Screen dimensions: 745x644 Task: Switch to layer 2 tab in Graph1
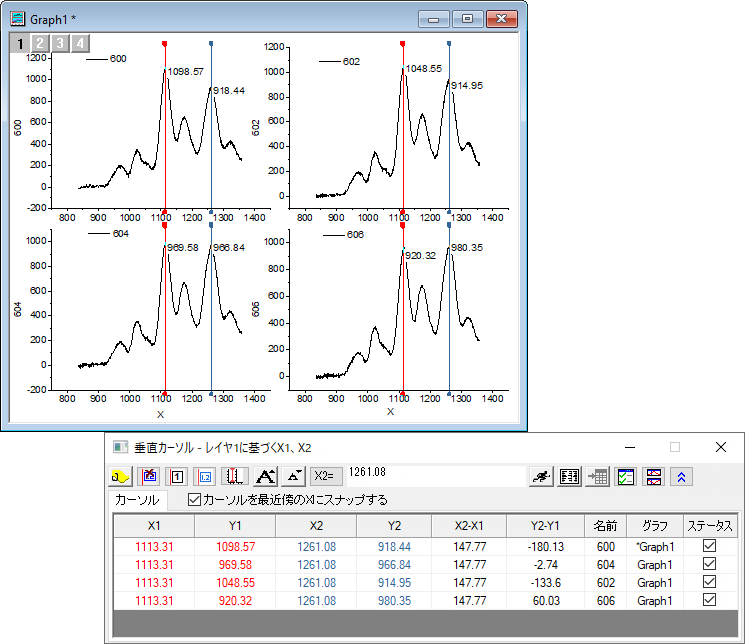[40, 43]
